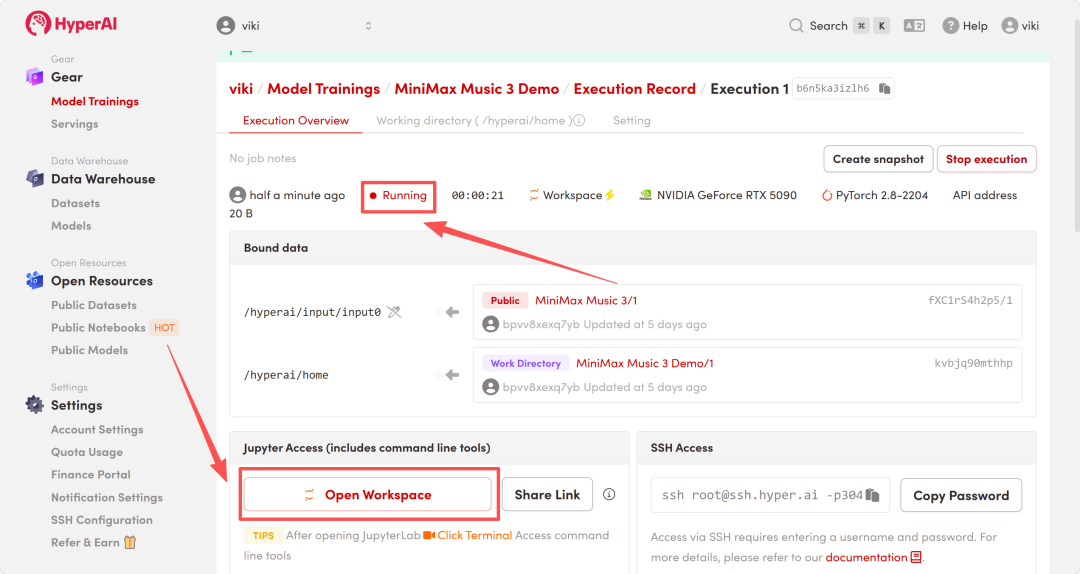
Task: Click the elapsed time 00:00:21
Action: click(477, 196)
